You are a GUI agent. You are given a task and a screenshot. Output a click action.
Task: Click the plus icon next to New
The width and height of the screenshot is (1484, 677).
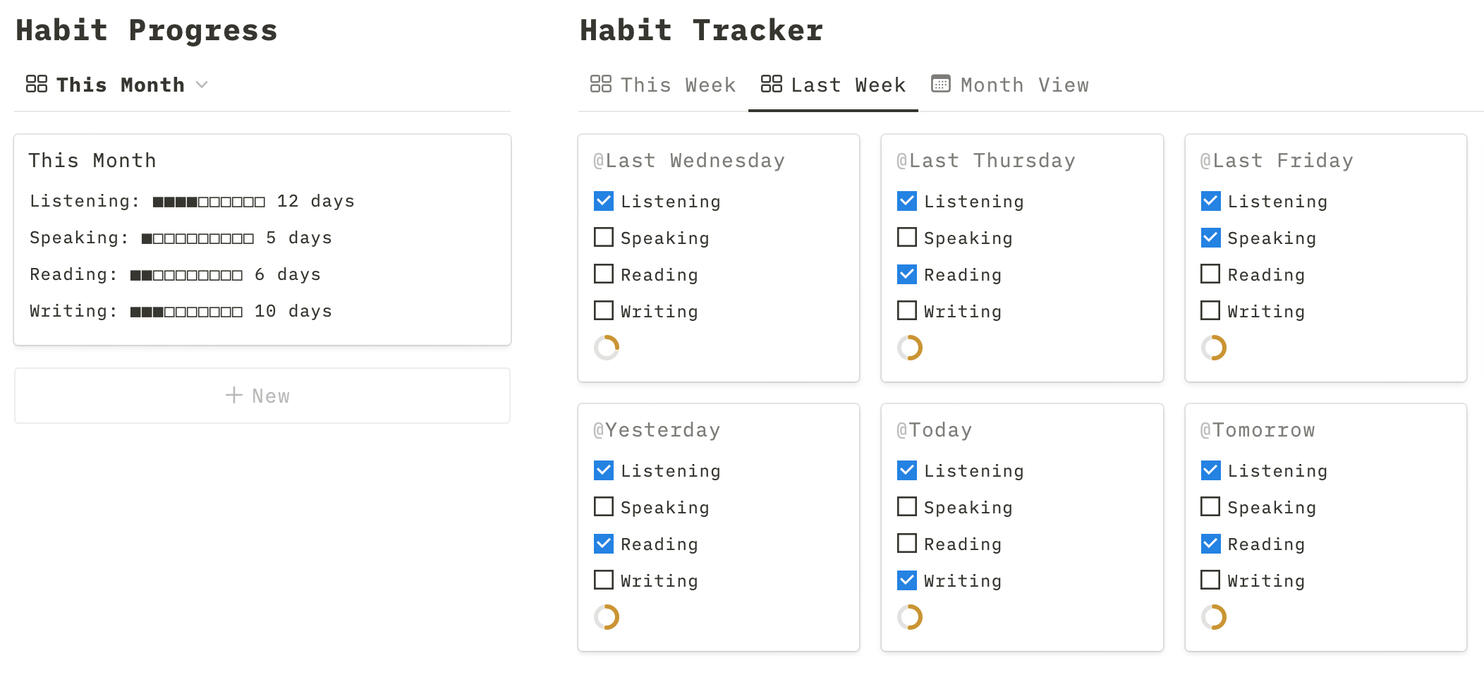pyautogui.click(x=234, y=396)
